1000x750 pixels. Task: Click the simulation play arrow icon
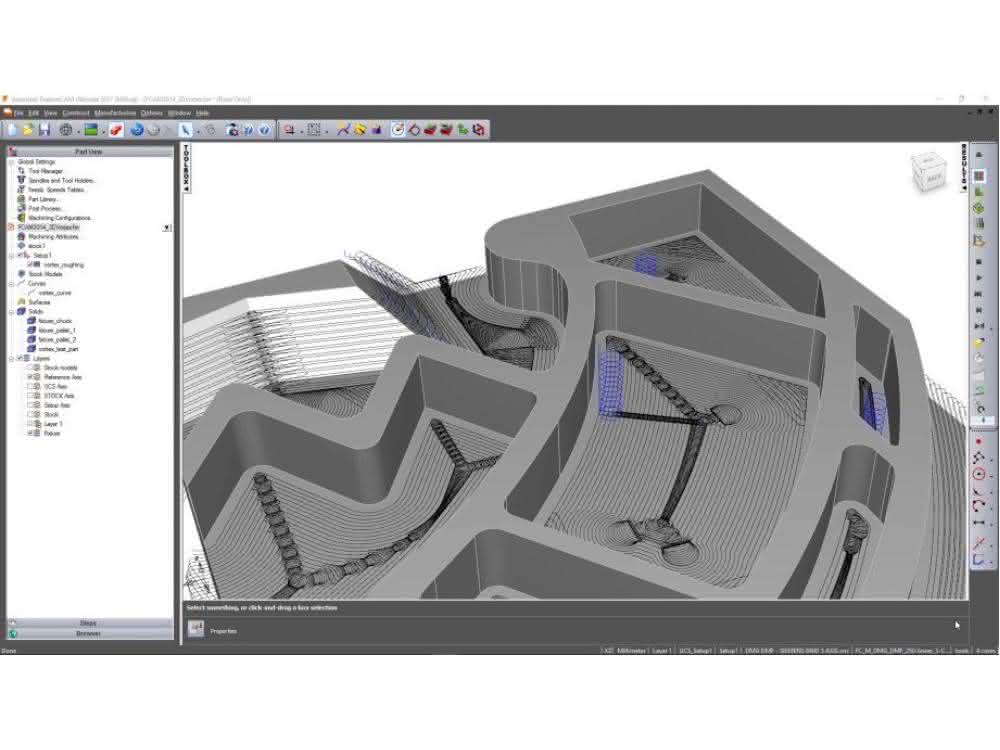979,278
